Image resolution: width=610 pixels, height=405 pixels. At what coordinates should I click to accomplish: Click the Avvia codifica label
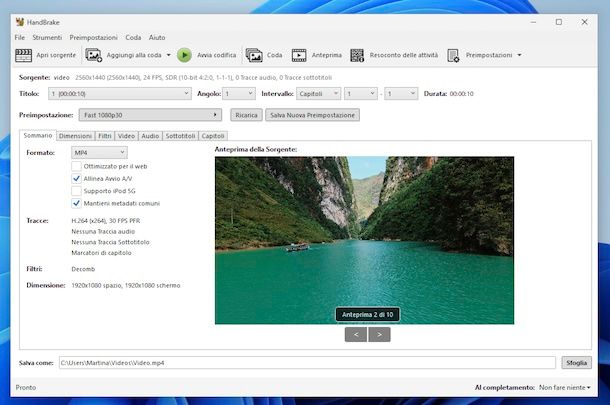point(217,55)
